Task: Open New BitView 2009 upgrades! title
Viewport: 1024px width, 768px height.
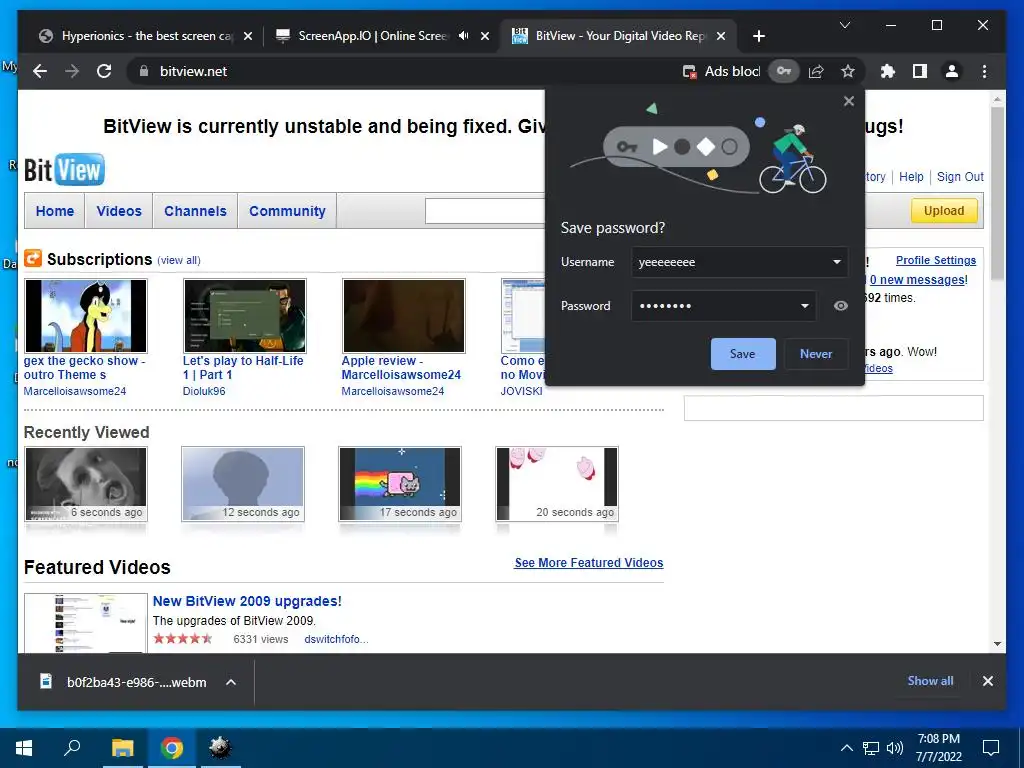Action: click(247, 601)
